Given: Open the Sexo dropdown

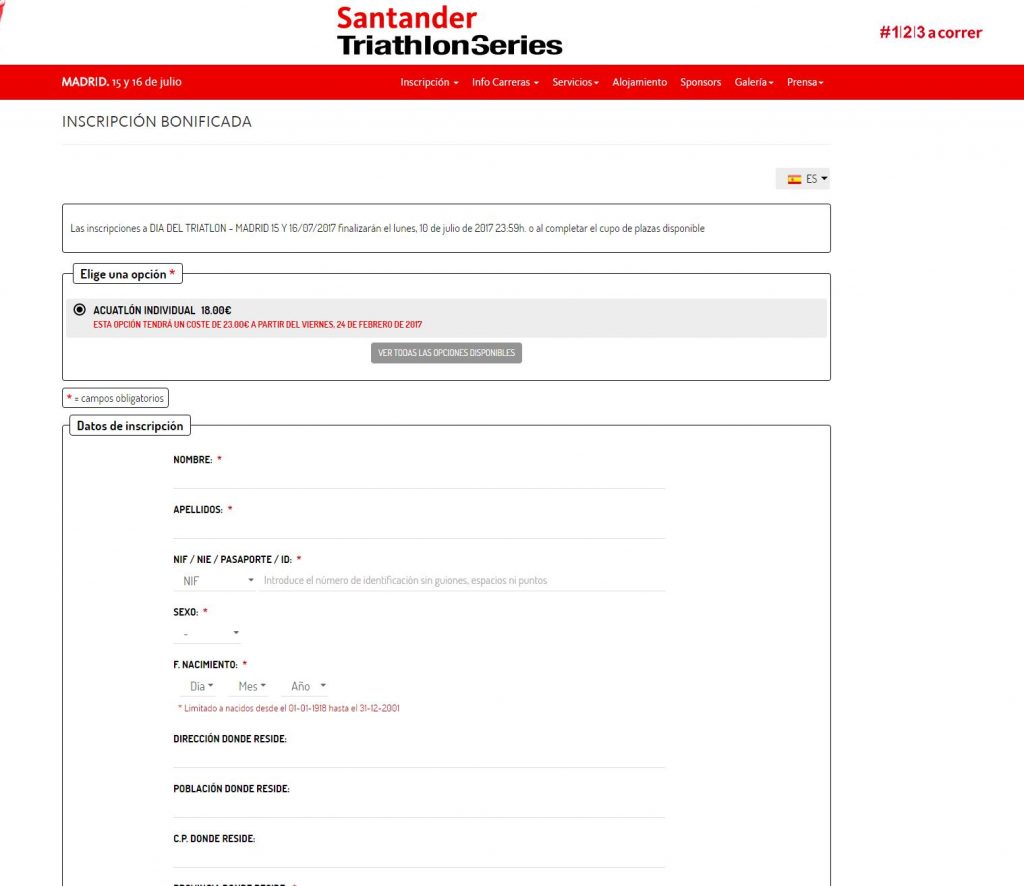Looking at the screenshot, I should click(208, 633).
